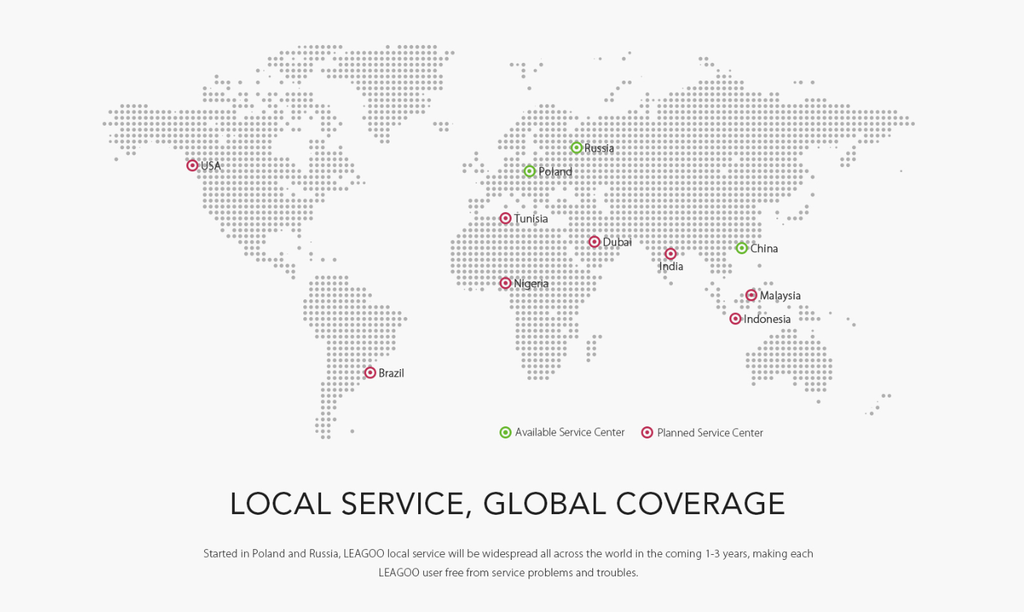
Task: Click the India label text
Action: 671,266
